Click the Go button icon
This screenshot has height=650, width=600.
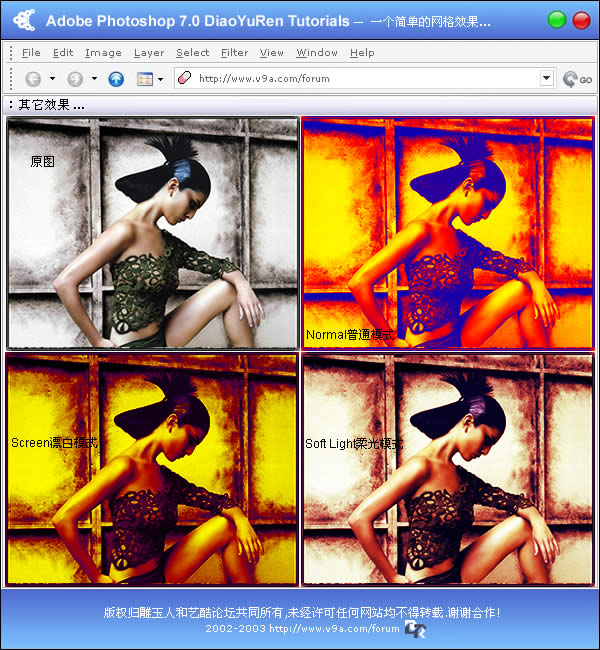point(577,79)
